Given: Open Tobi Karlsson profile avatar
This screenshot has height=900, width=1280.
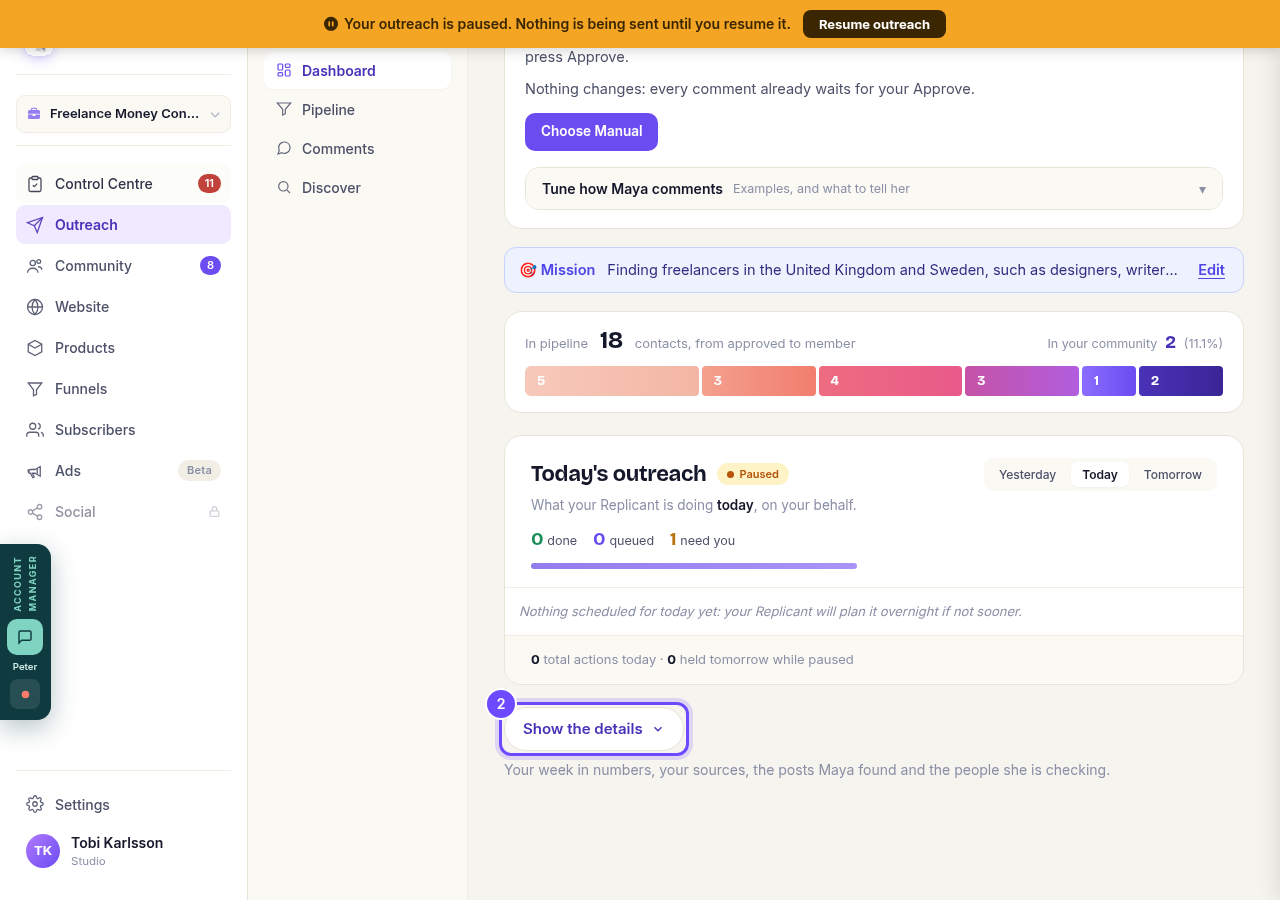Looking at the screenshot, I should pyautogui.click(x=43, y=851).
